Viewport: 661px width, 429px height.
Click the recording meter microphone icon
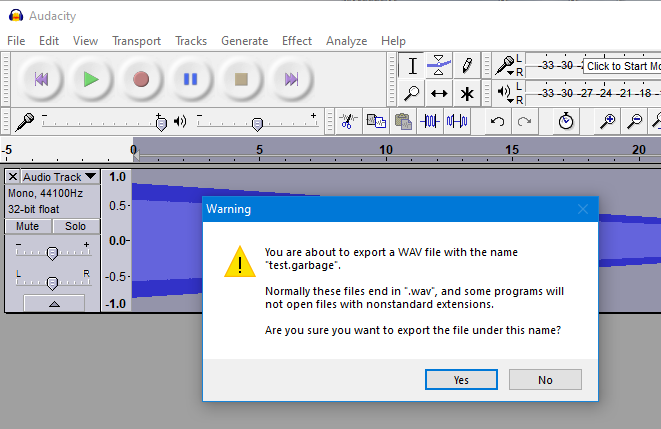pyautogui.click(x=504, y=65)
